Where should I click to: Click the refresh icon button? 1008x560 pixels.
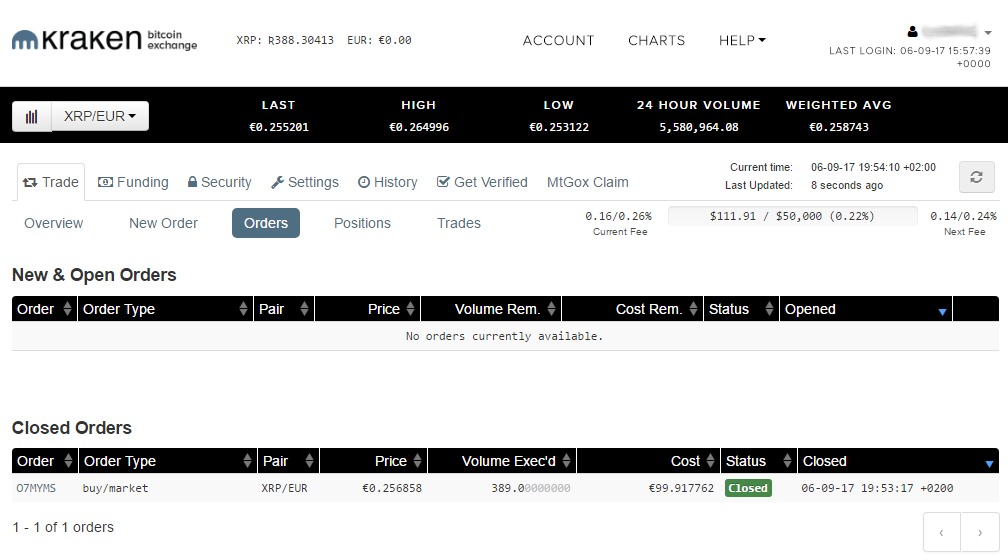[x=976, y=177]
